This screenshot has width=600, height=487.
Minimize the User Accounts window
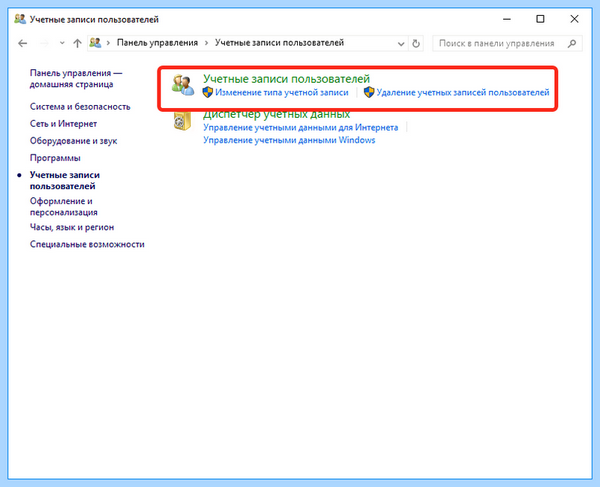click(507, 19)
